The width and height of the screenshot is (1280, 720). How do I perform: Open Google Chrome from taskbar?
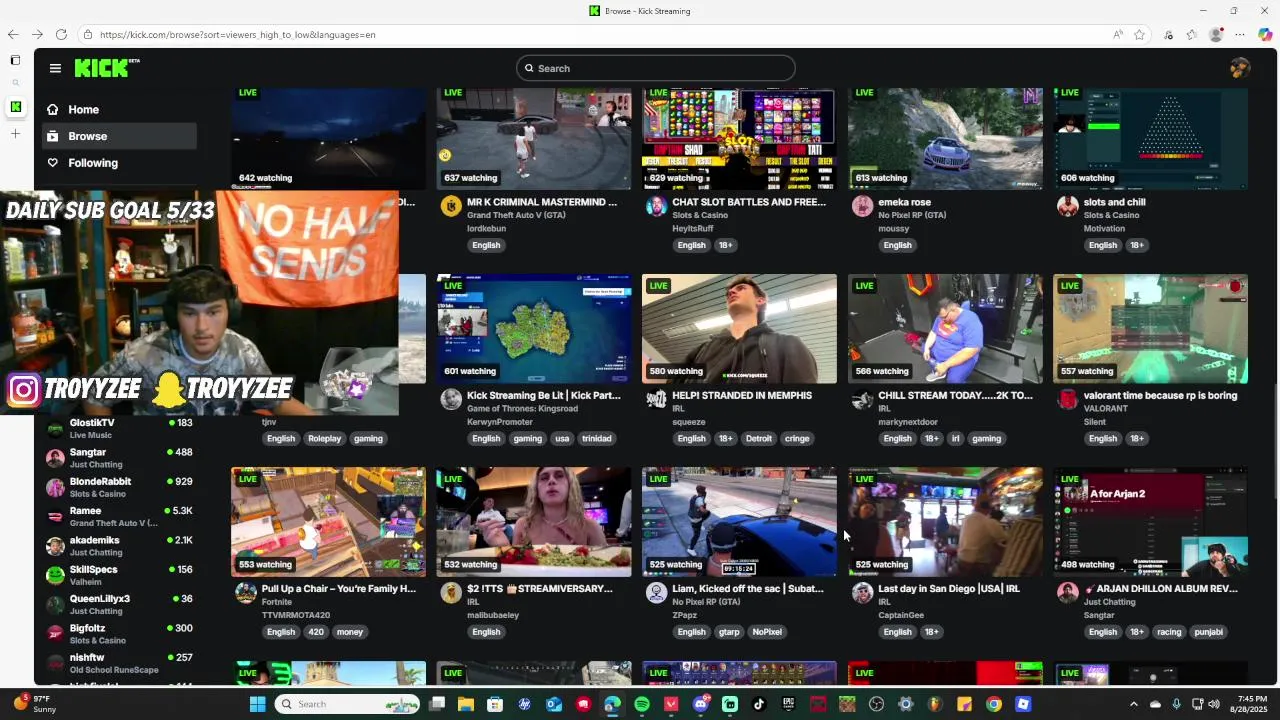click(x=993, y=704)
